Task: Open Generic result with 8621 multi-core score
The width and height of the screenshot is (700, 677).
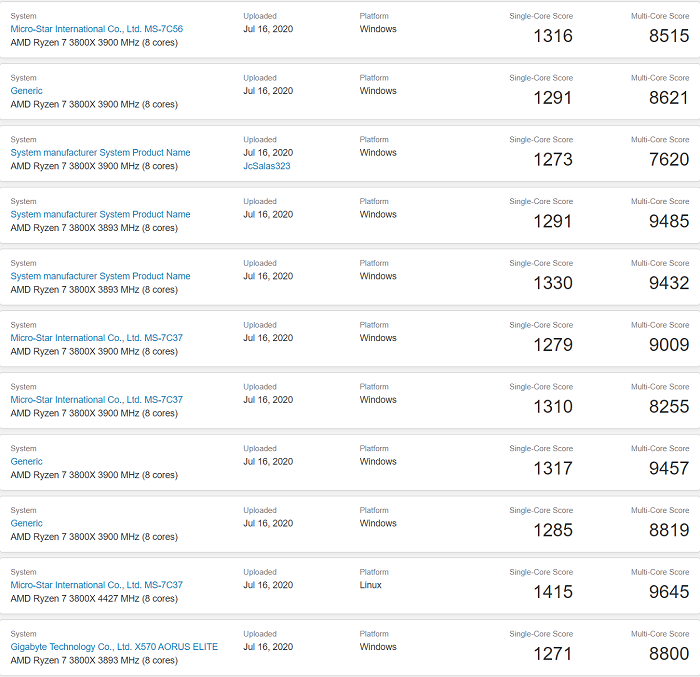Action: point(27,91)
